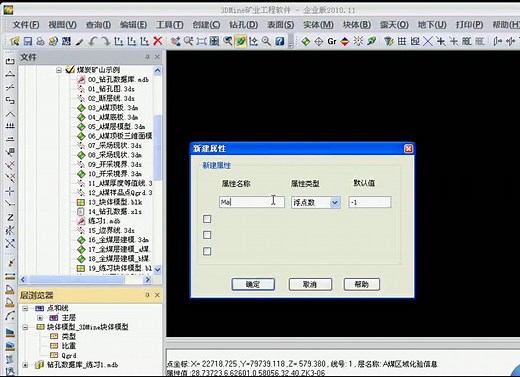
Task: Open the 露天(O) menu
Action: tap(394, 25)
